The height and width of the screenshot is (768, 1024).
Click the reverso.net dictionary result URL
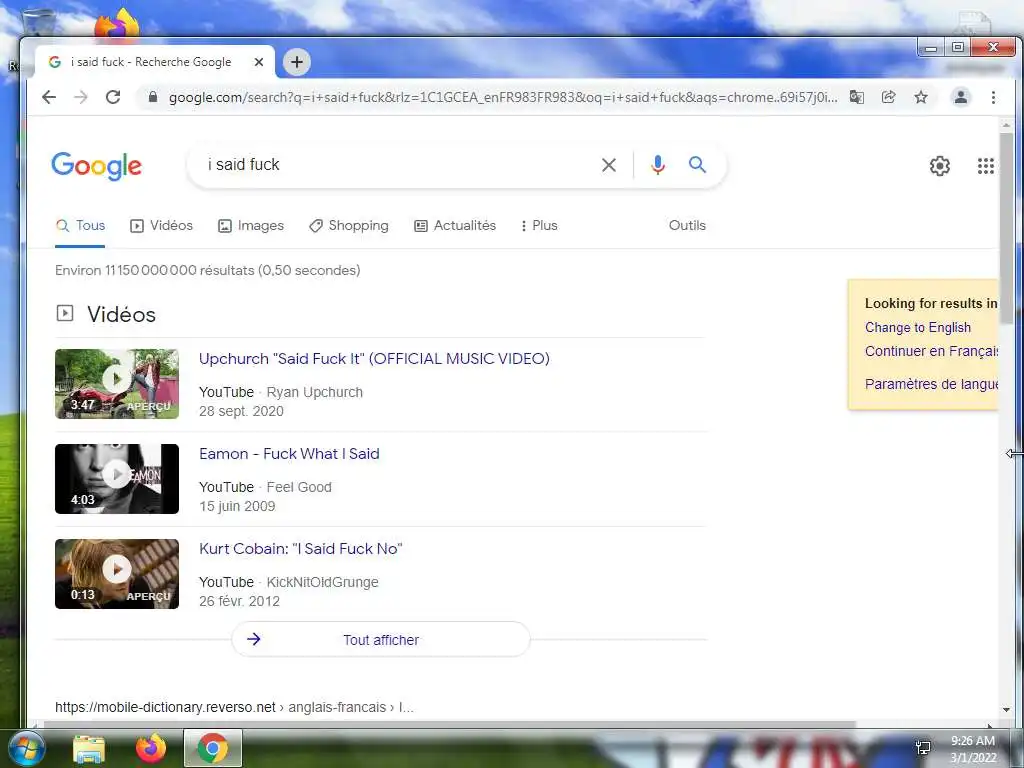(234, 707)
